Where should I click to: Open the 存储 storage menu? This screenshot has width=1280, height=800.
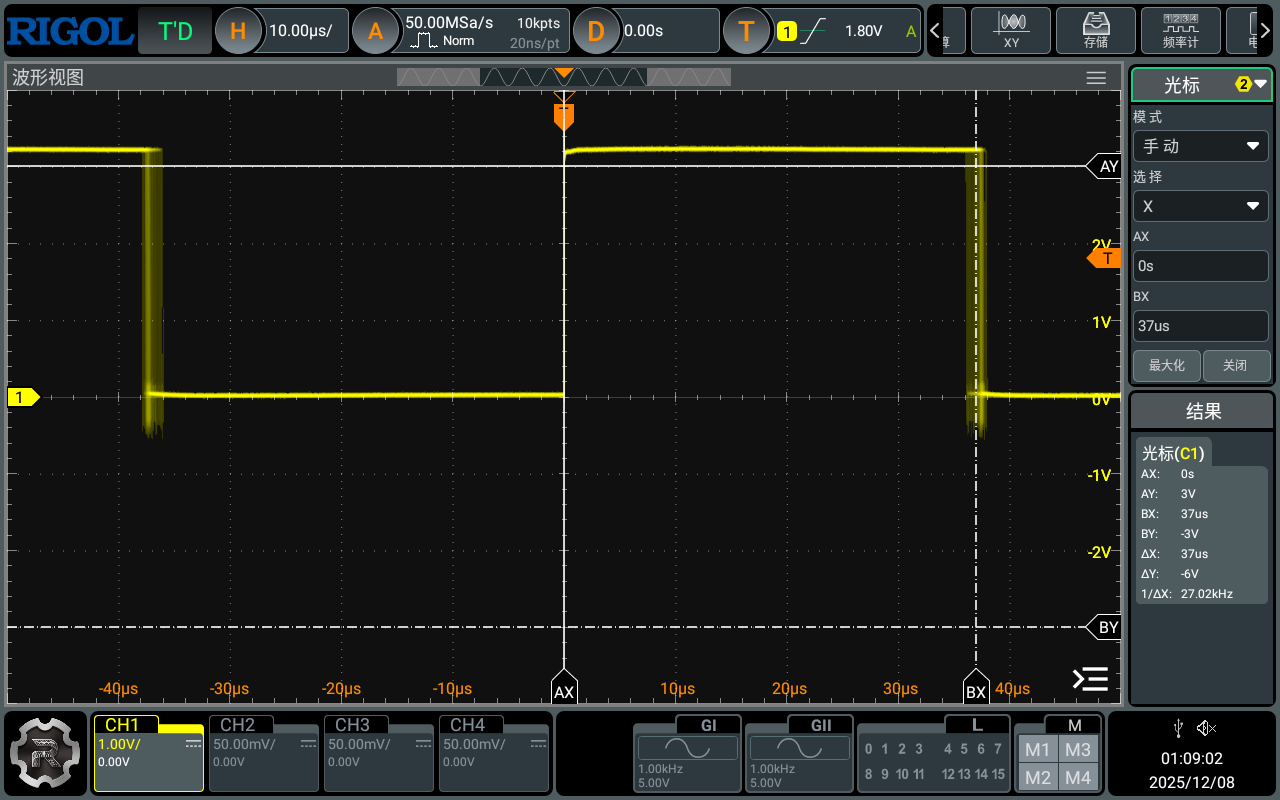tap(1096, 30)
